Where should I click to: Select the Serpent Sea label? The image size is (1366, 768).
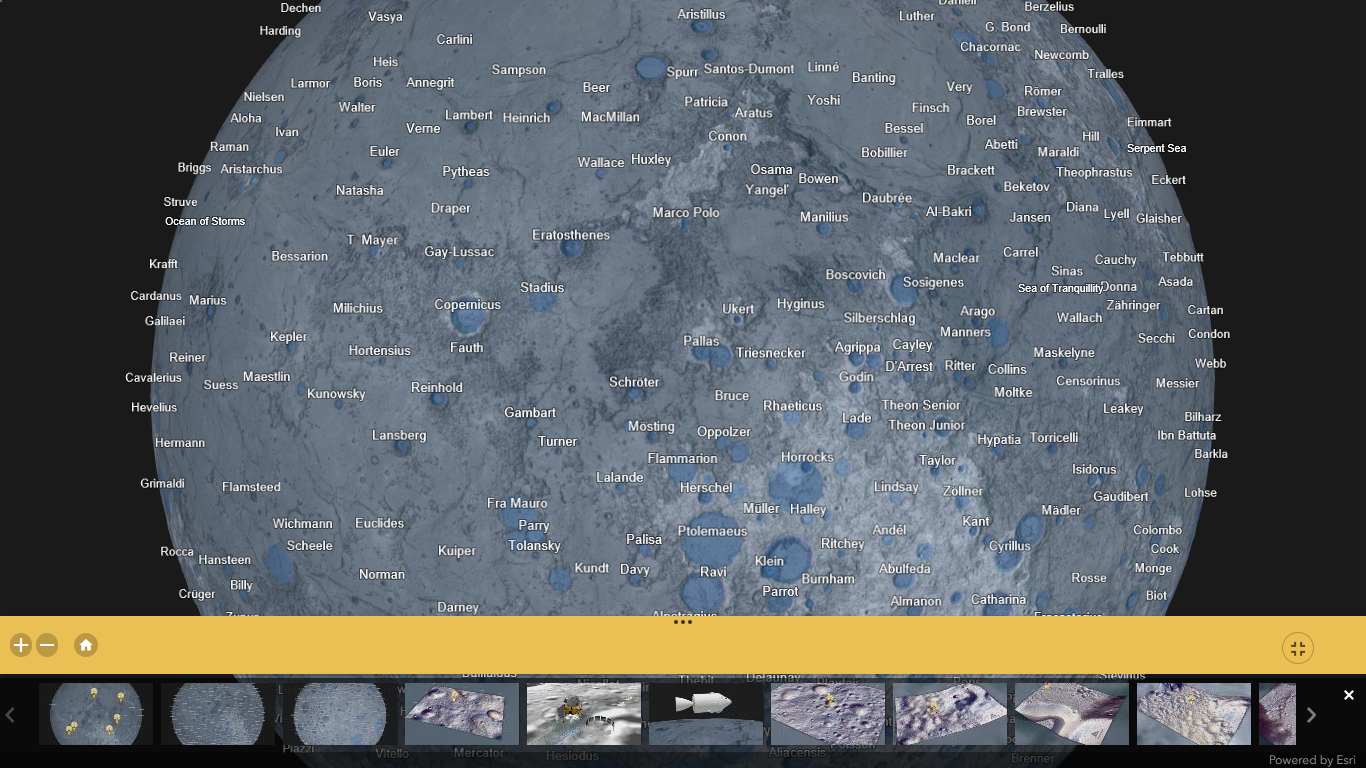click(x=1156, y=148)
